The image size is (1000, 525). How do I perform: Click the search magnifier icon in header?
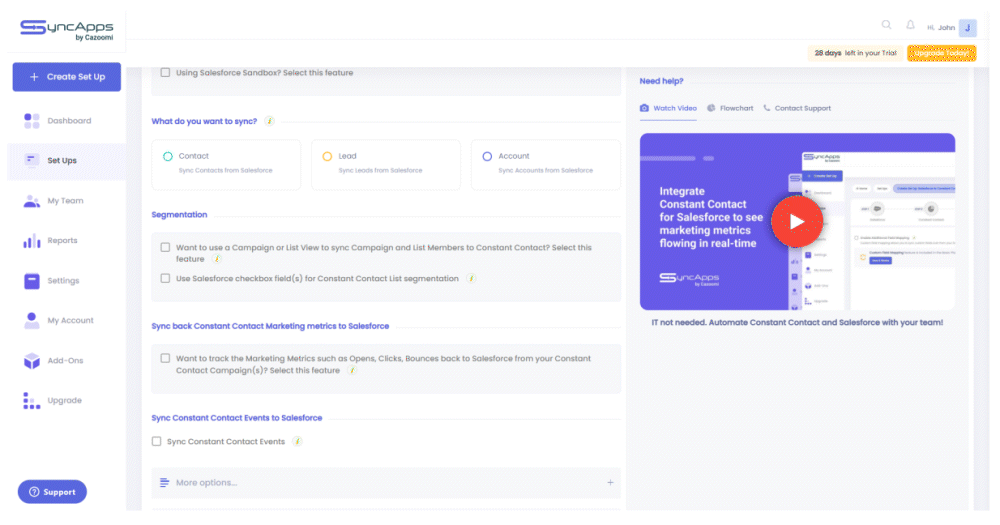(886, 25)
